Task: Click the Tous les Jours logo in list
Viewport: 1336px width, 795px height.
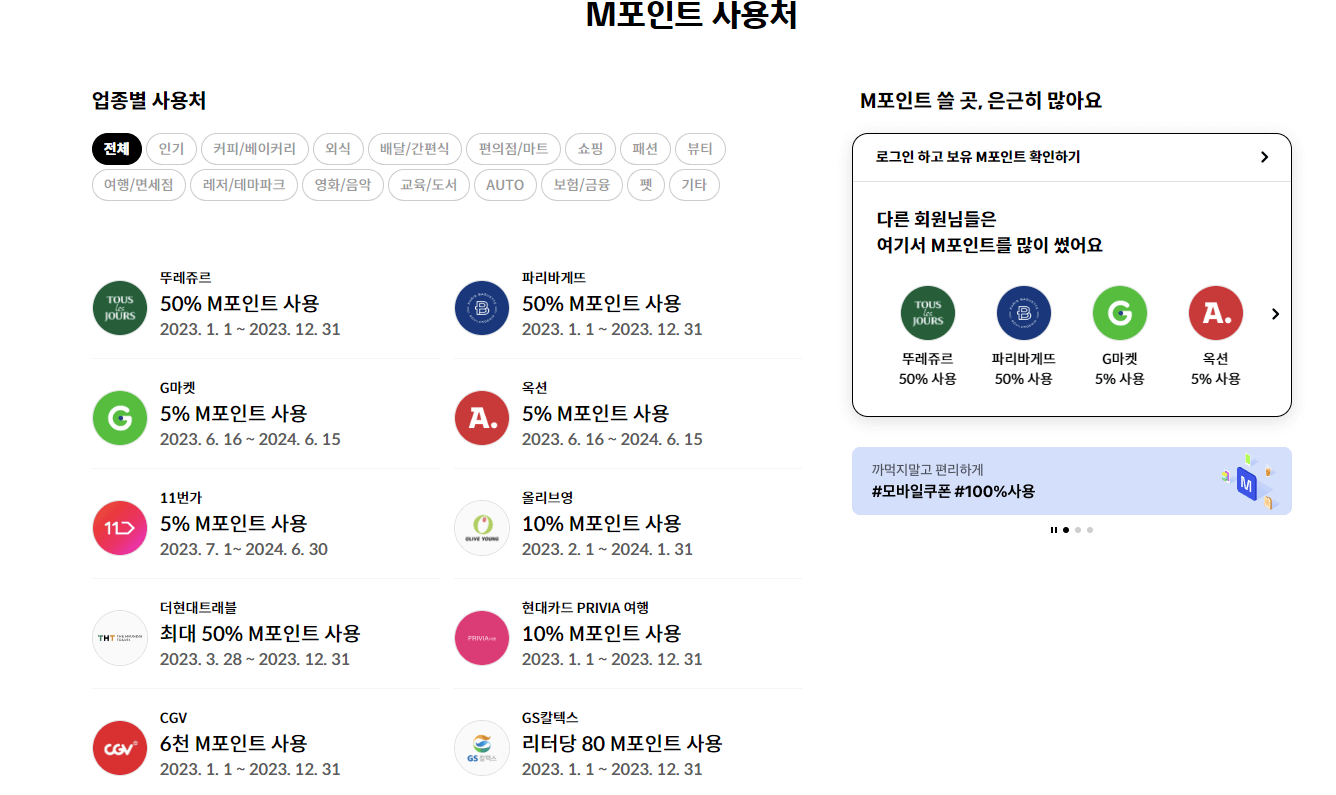Action: 120,308
